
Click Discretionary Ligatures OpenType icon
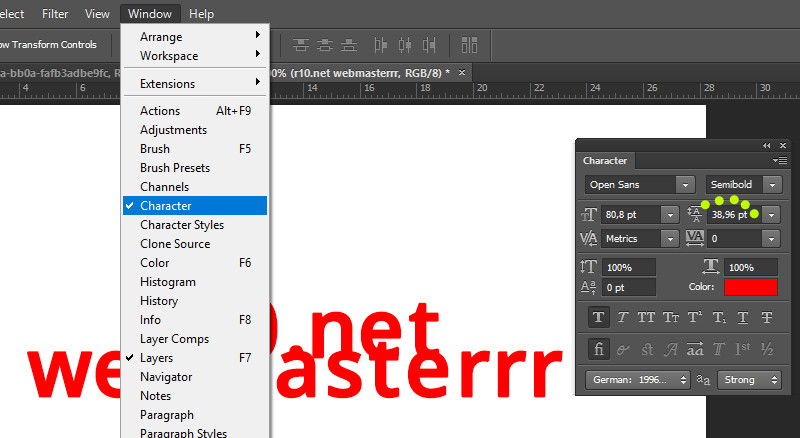click(647, 350)
